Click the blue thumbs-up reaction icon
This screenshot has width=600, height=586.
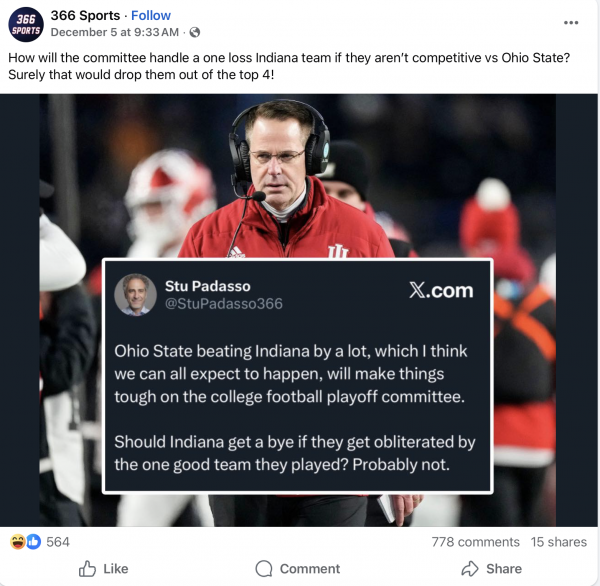click(x=34, y=542)
